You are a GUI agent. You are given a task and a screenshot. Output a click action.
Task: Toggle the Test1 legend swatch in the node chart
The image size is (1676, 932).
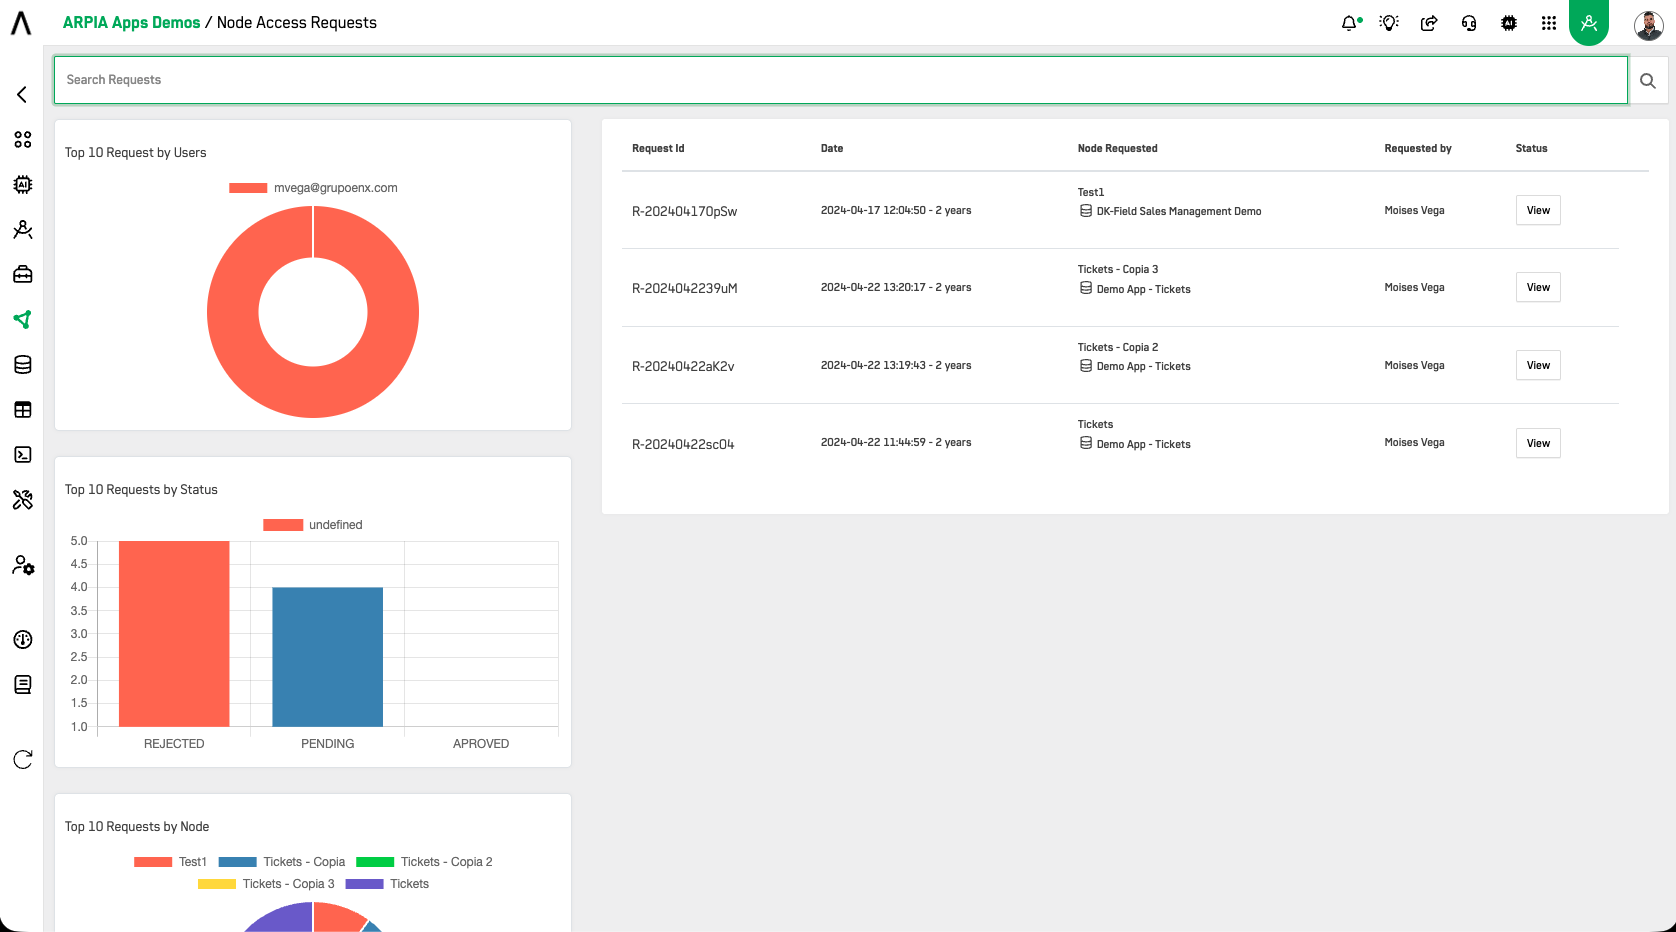click(x=153, y=862)
